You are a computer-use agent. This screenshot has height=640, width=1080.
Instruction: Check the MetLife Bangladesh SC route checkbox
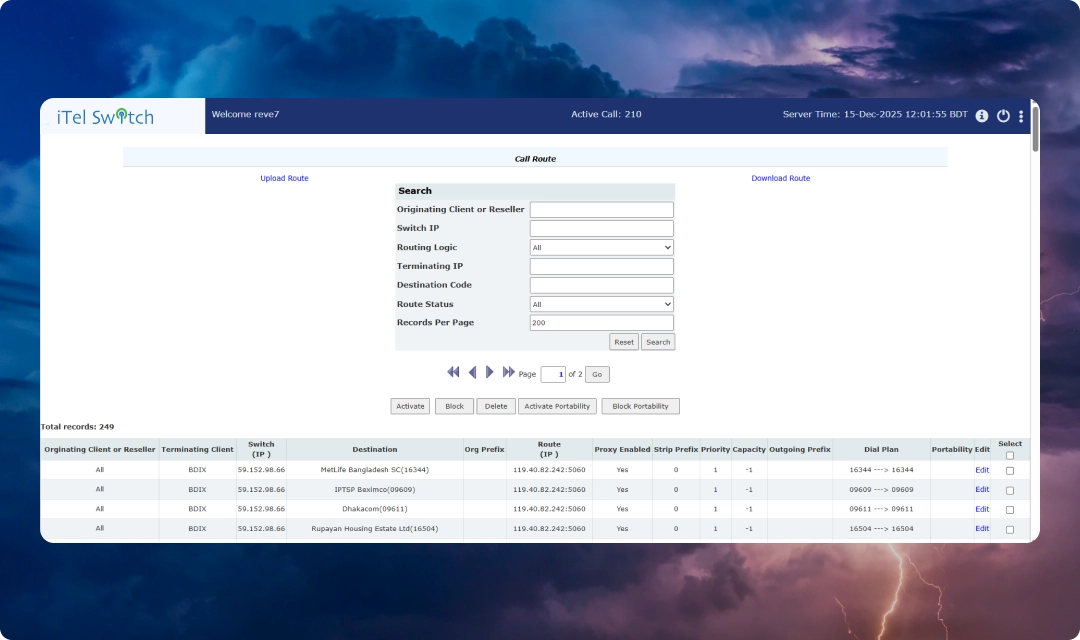[1009, 470]
